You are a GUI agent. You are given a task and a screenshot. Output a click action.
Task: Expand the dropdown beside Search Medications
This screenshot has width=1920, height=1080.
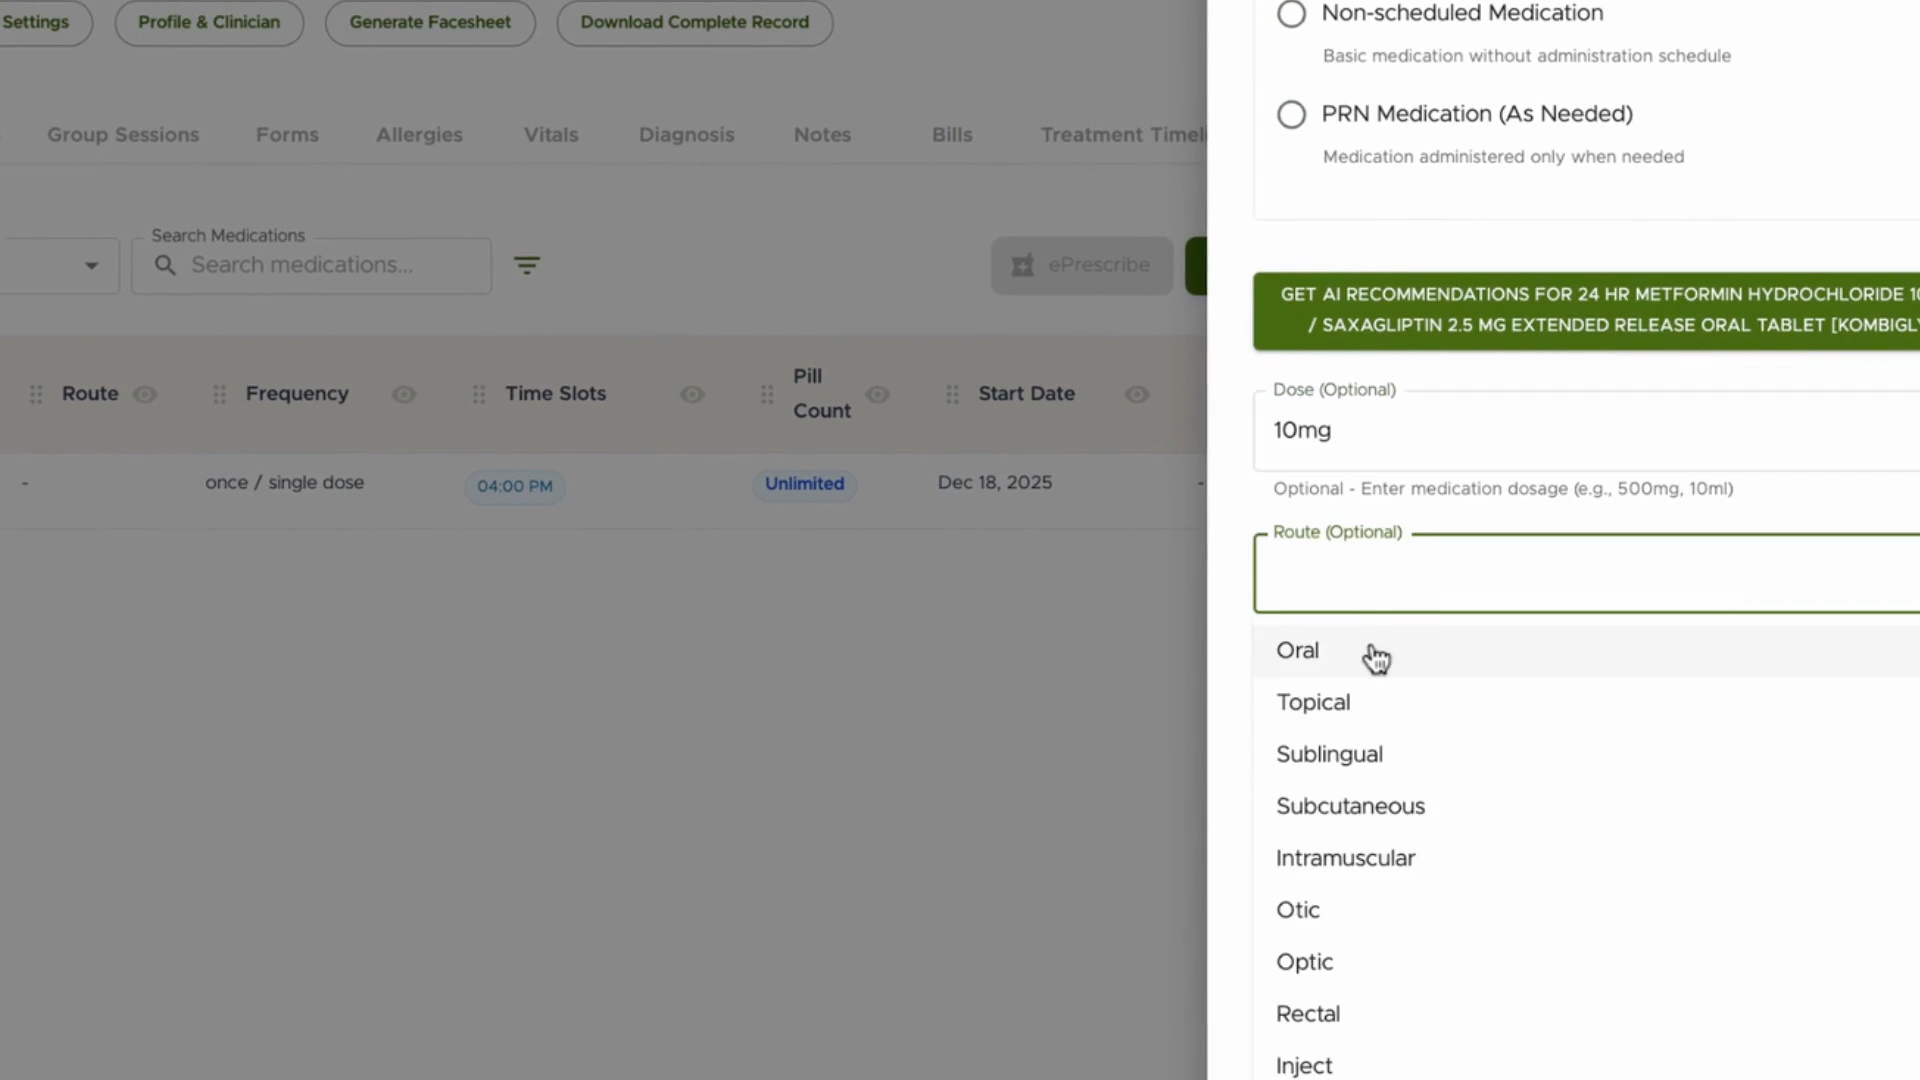click(92, 265)
